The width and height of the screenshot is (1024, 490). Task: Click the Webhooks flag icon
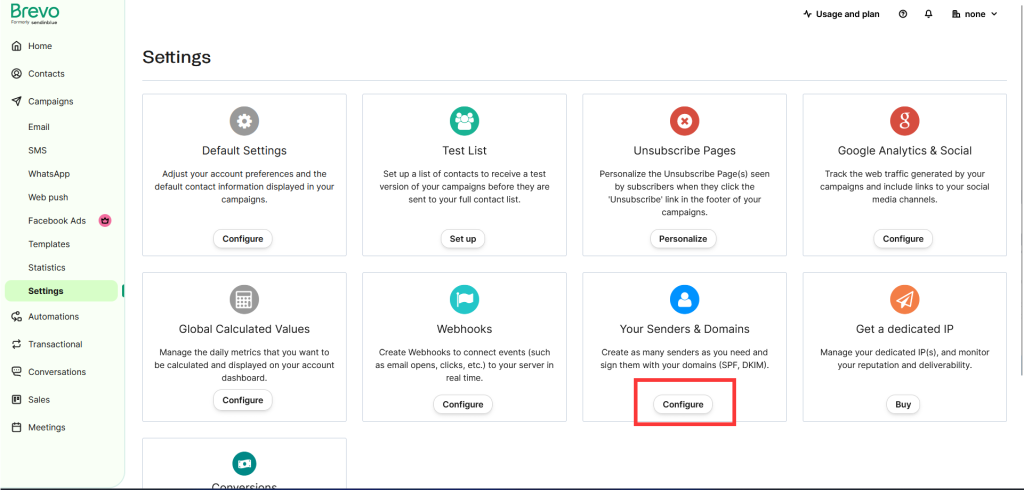464,299
